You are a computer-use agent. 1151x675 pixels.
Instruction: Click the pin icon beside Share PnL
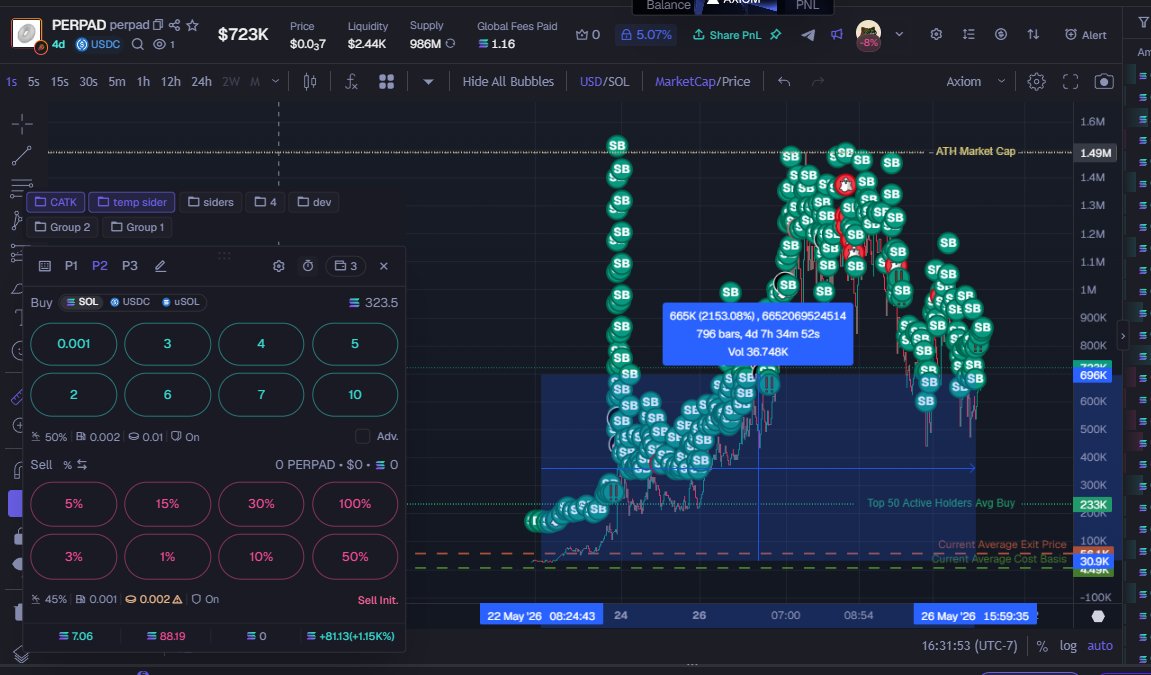775,34
